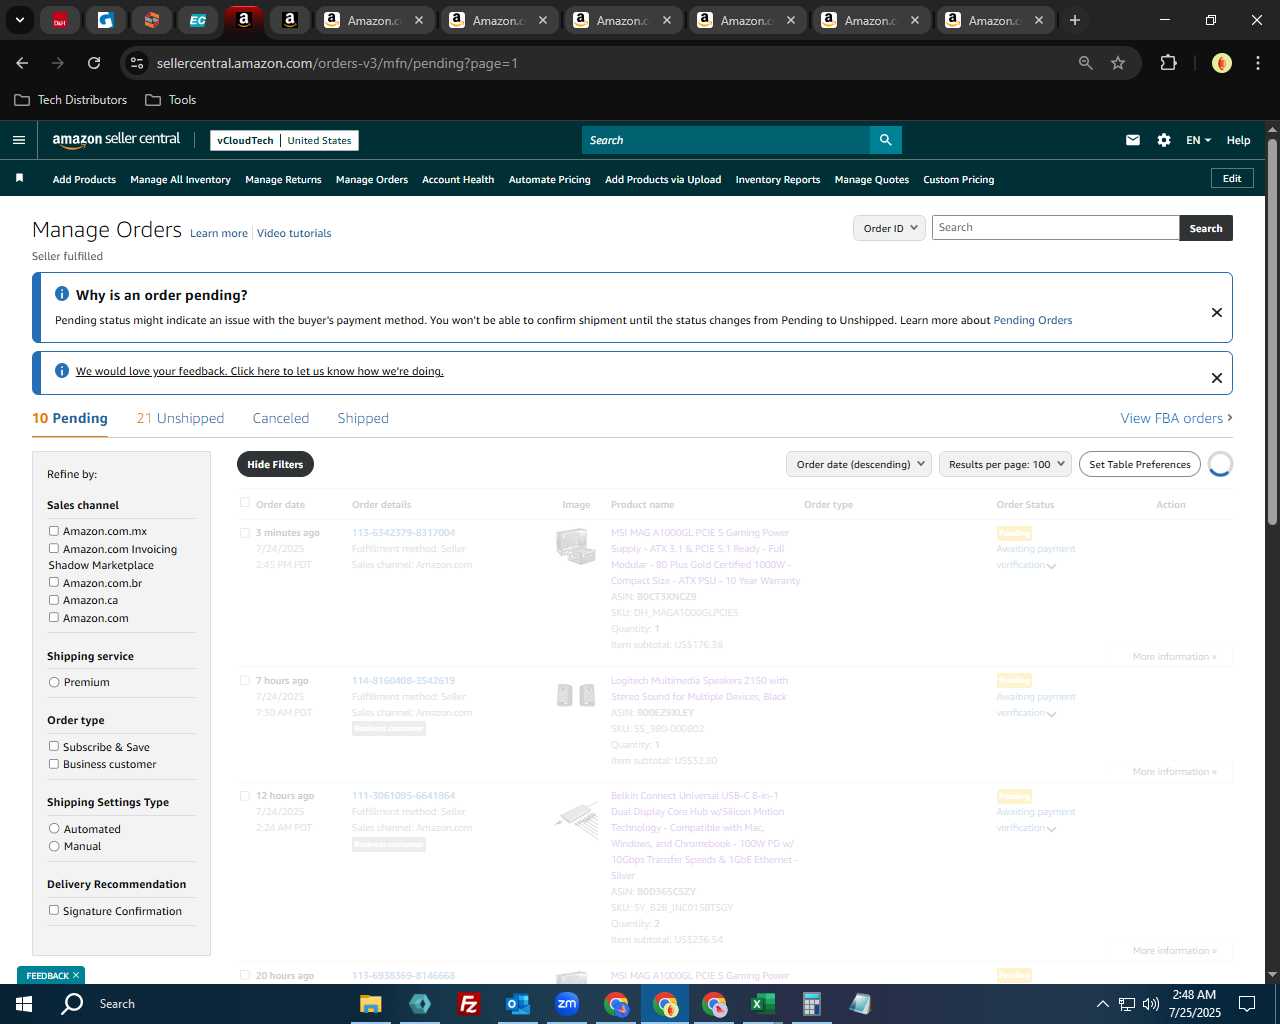Screen dimensions: 1280x1024
Task: Switch to the Canceled tab
Action: tap(281, 418)
